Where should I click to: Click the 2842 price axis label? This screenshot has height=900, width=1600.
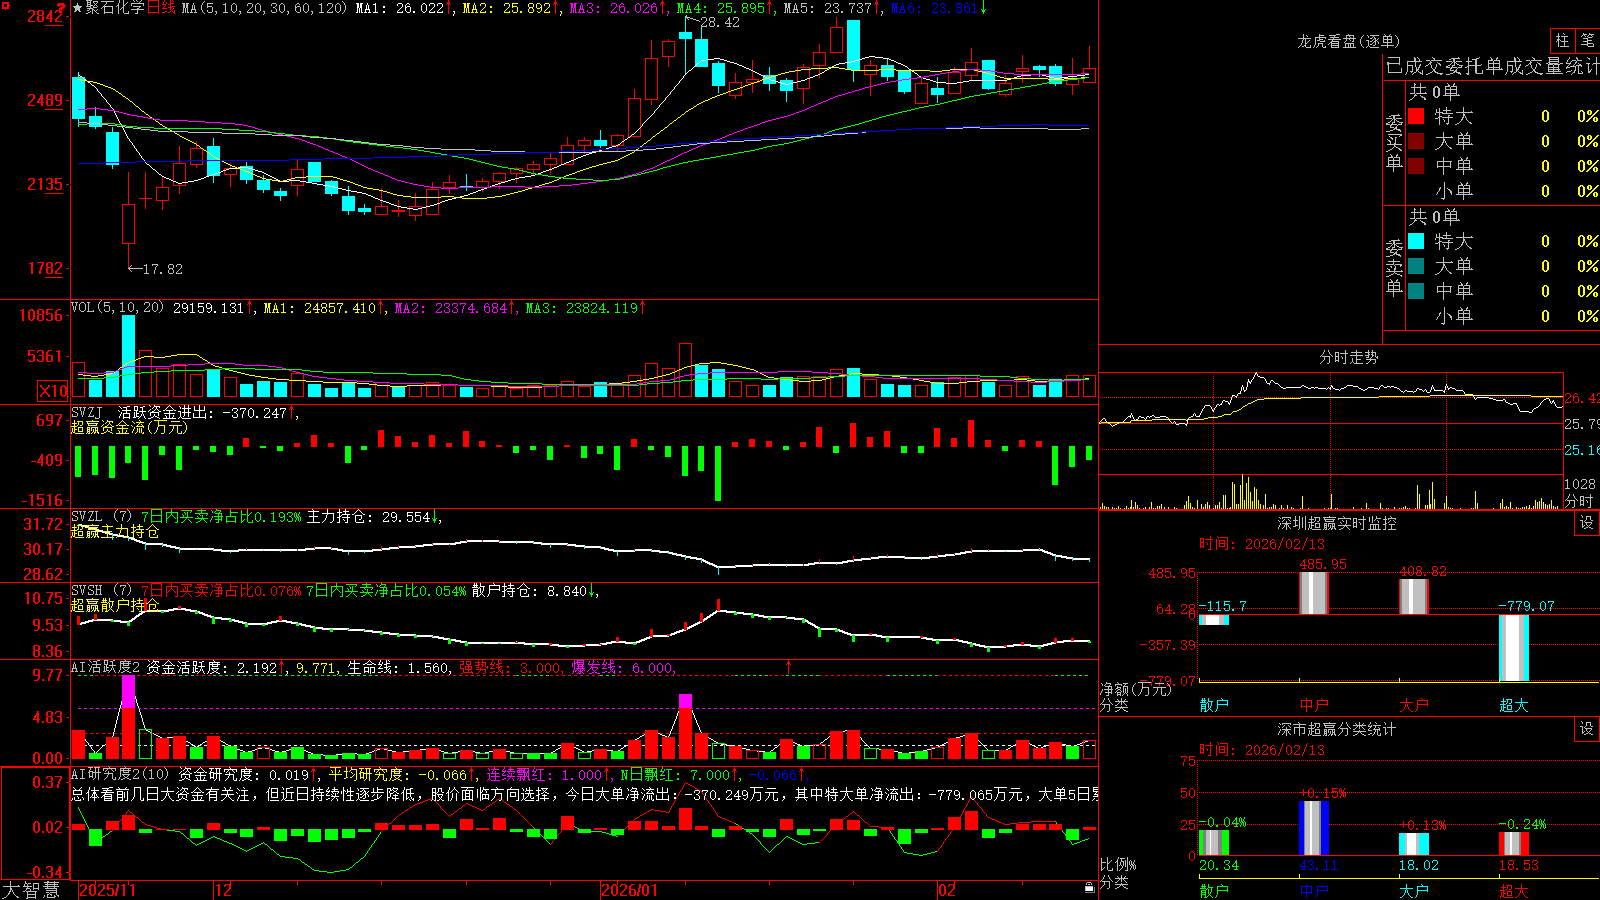tap(45, 16)
